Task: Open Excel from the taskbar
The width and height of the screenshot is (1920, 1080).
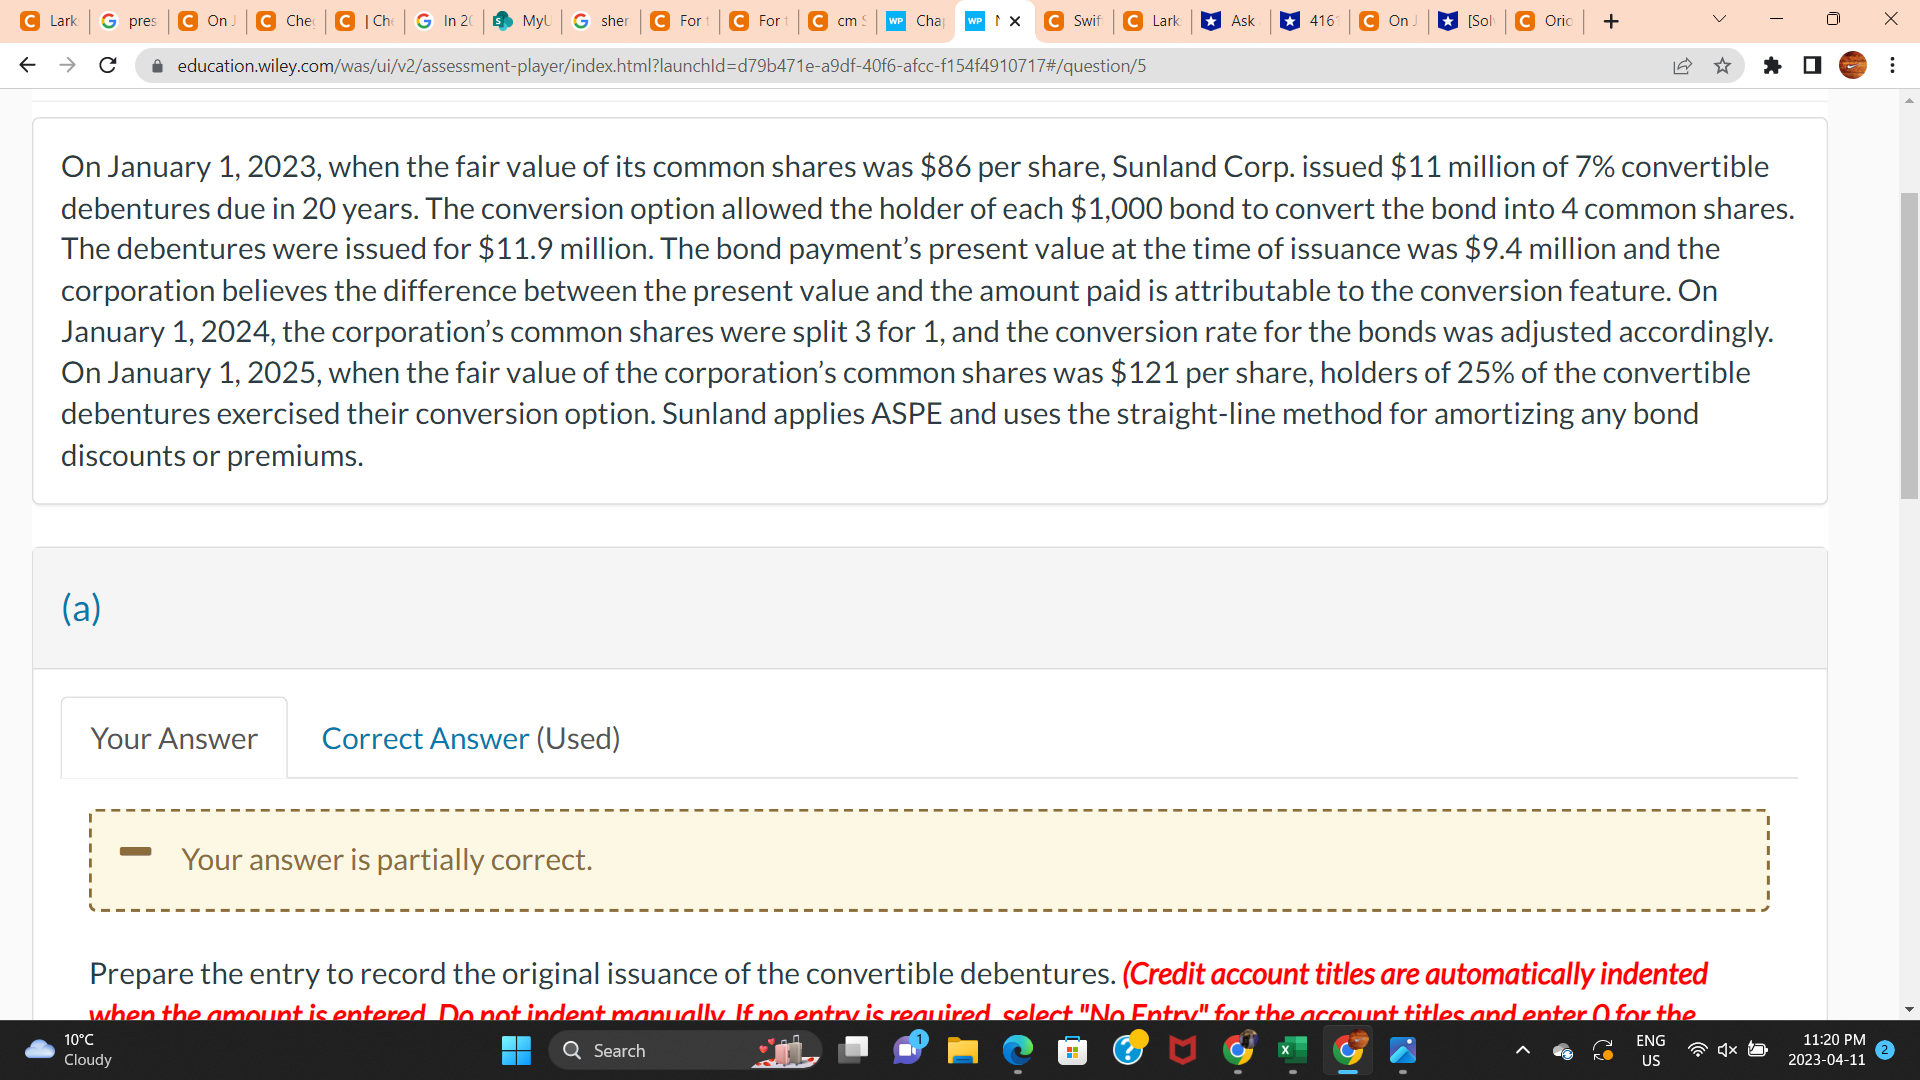Action: [x=1292, y=1050]
